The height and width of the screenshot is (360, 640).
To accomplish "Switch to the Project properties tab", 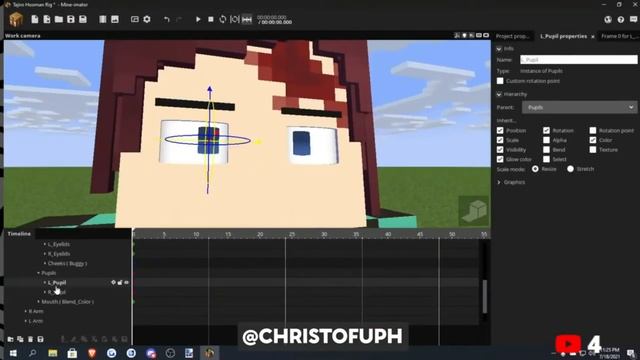I will click(x=512, y=36).
